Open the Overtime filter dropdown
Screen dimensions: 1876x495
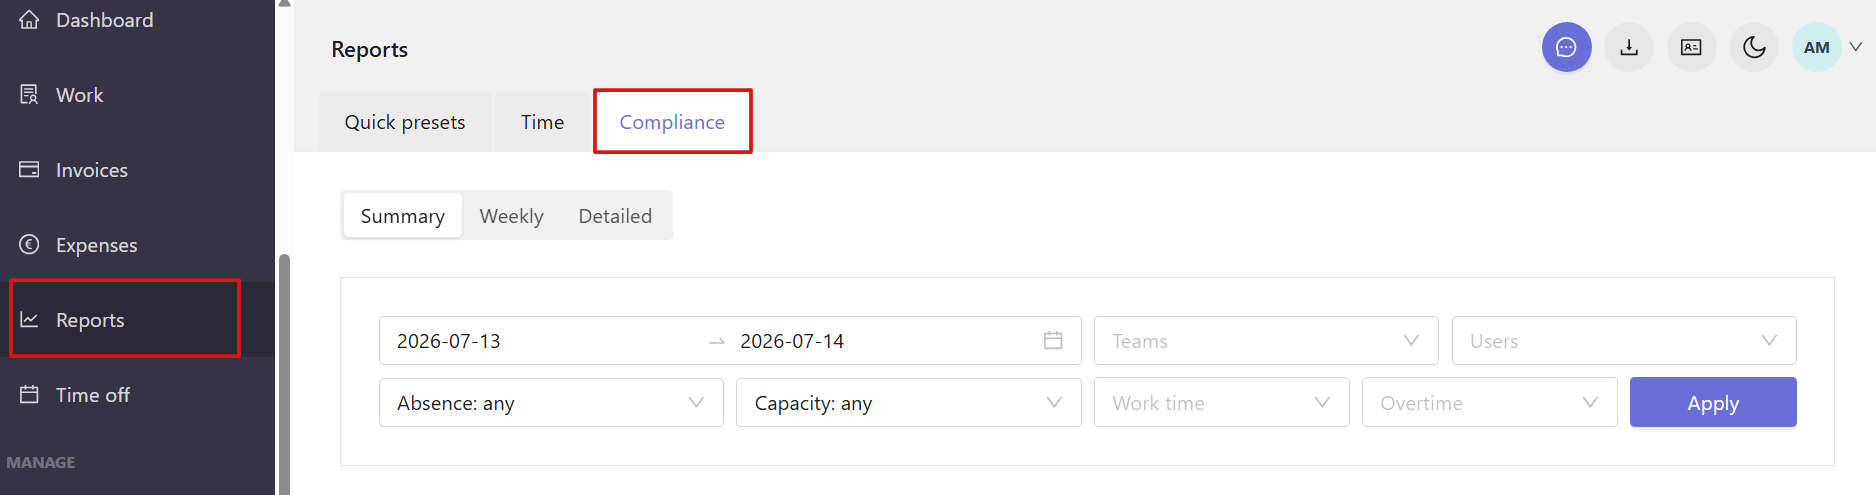[1489, 403]
